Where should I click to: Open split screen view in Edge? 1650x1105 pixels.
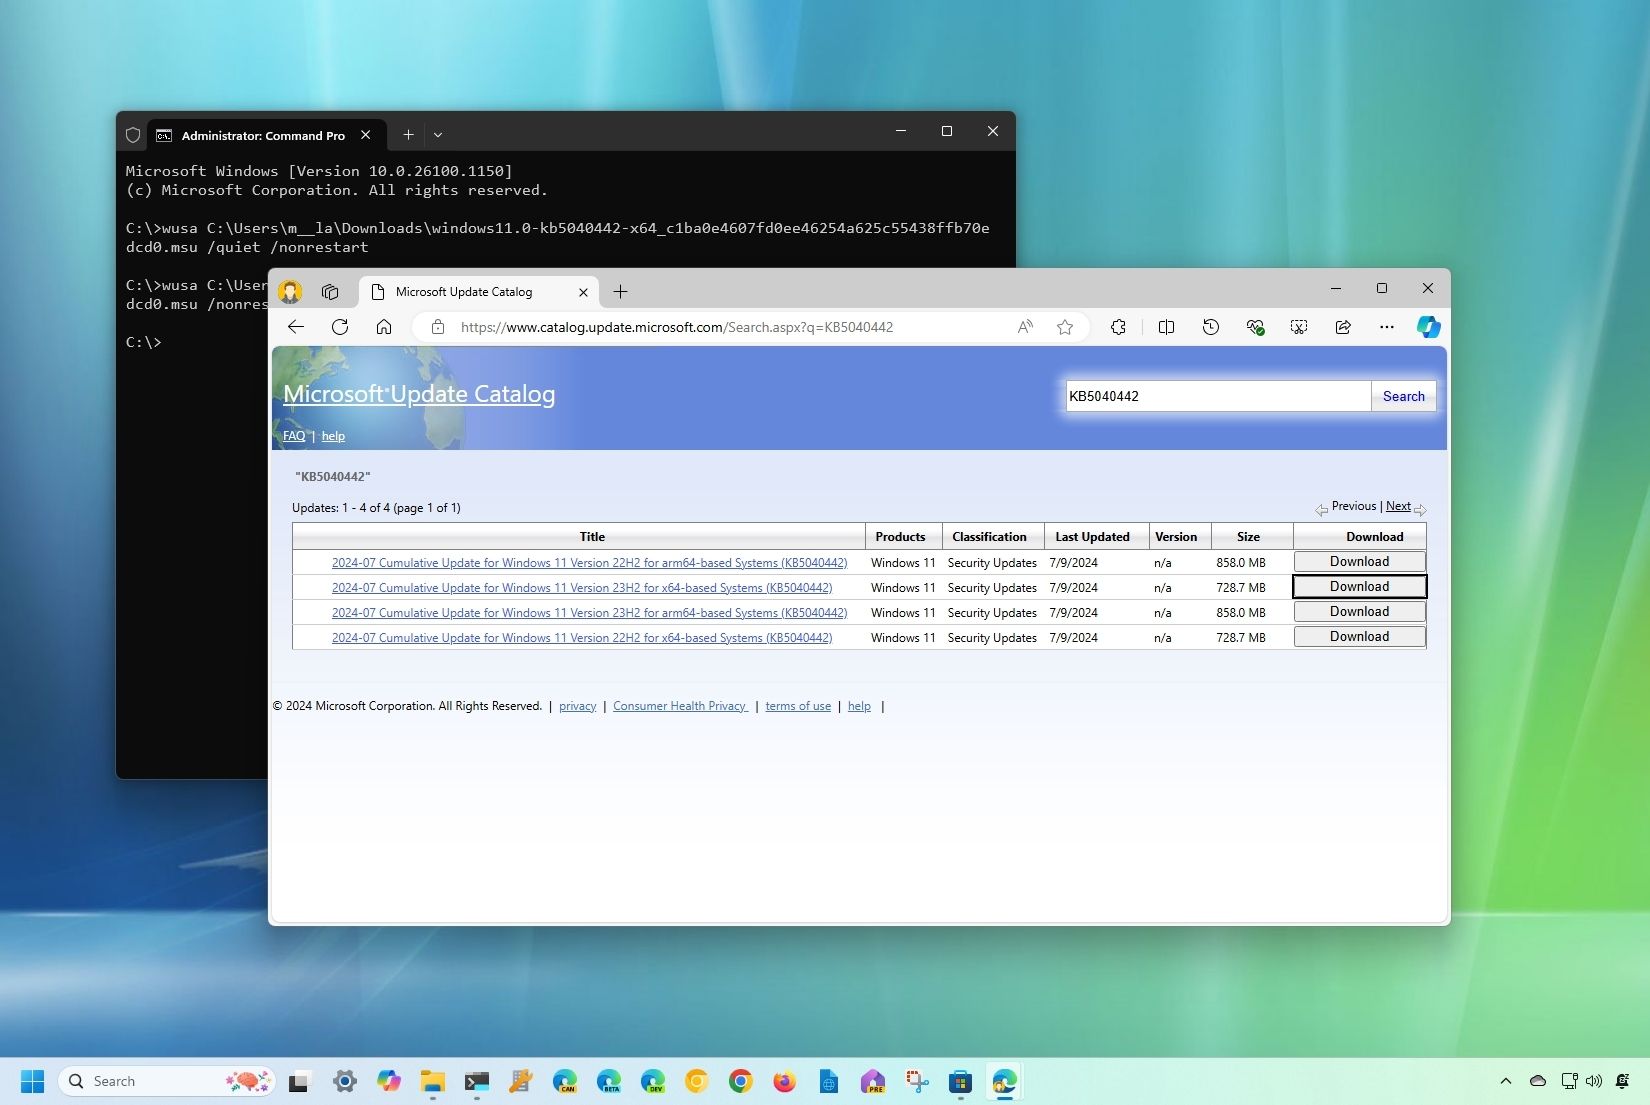(1166, 327)
